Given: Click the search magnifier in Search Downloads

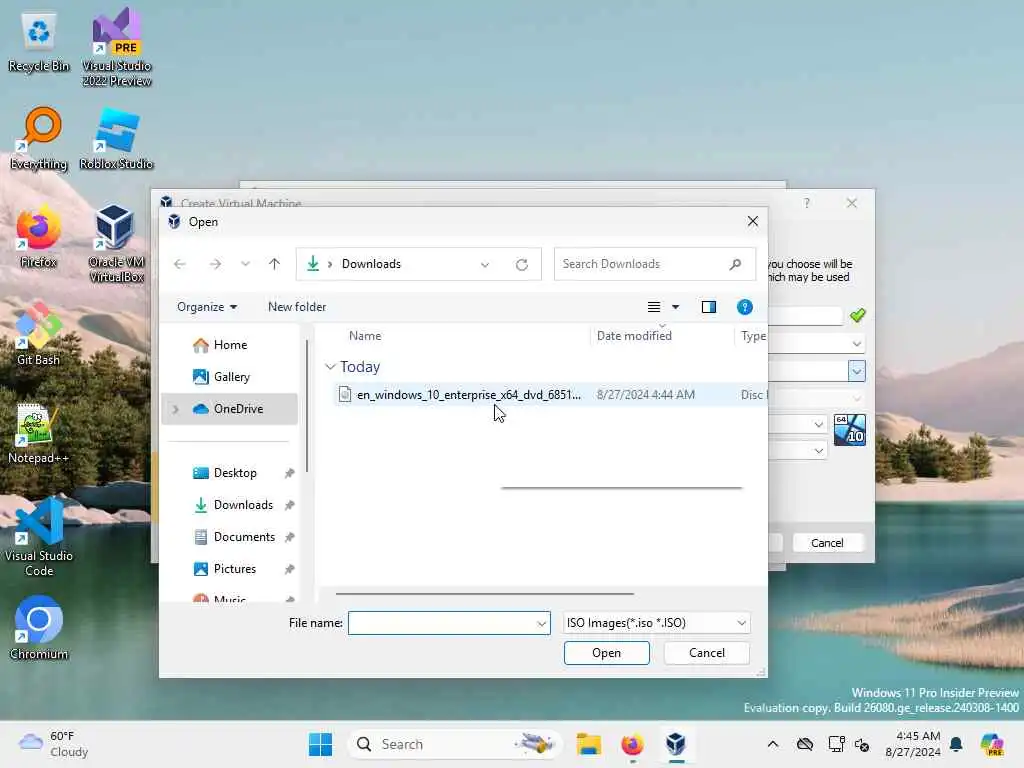Looking at the screenshot, I should (735, 264).
